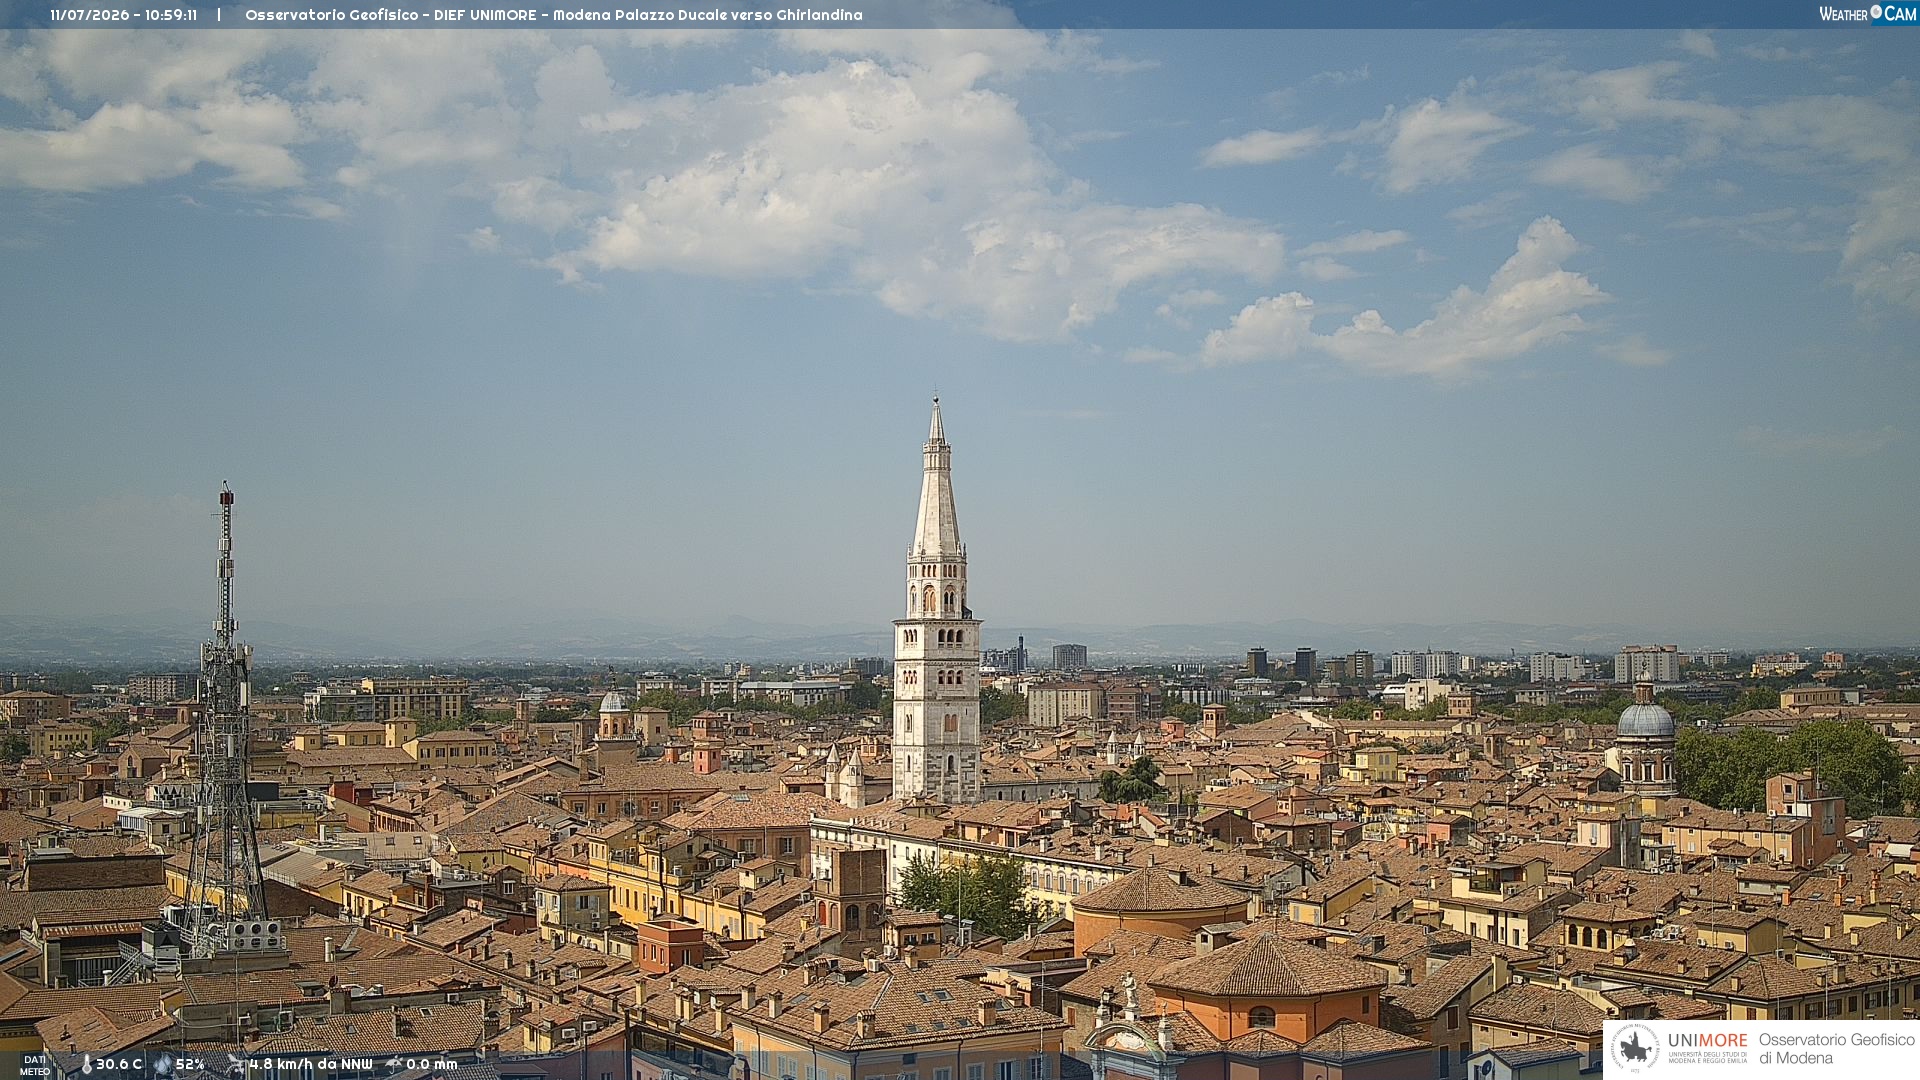The image size is (1920, 1080).
Task: Select the DATI METEO label
Action: (x=35, y=1066)
